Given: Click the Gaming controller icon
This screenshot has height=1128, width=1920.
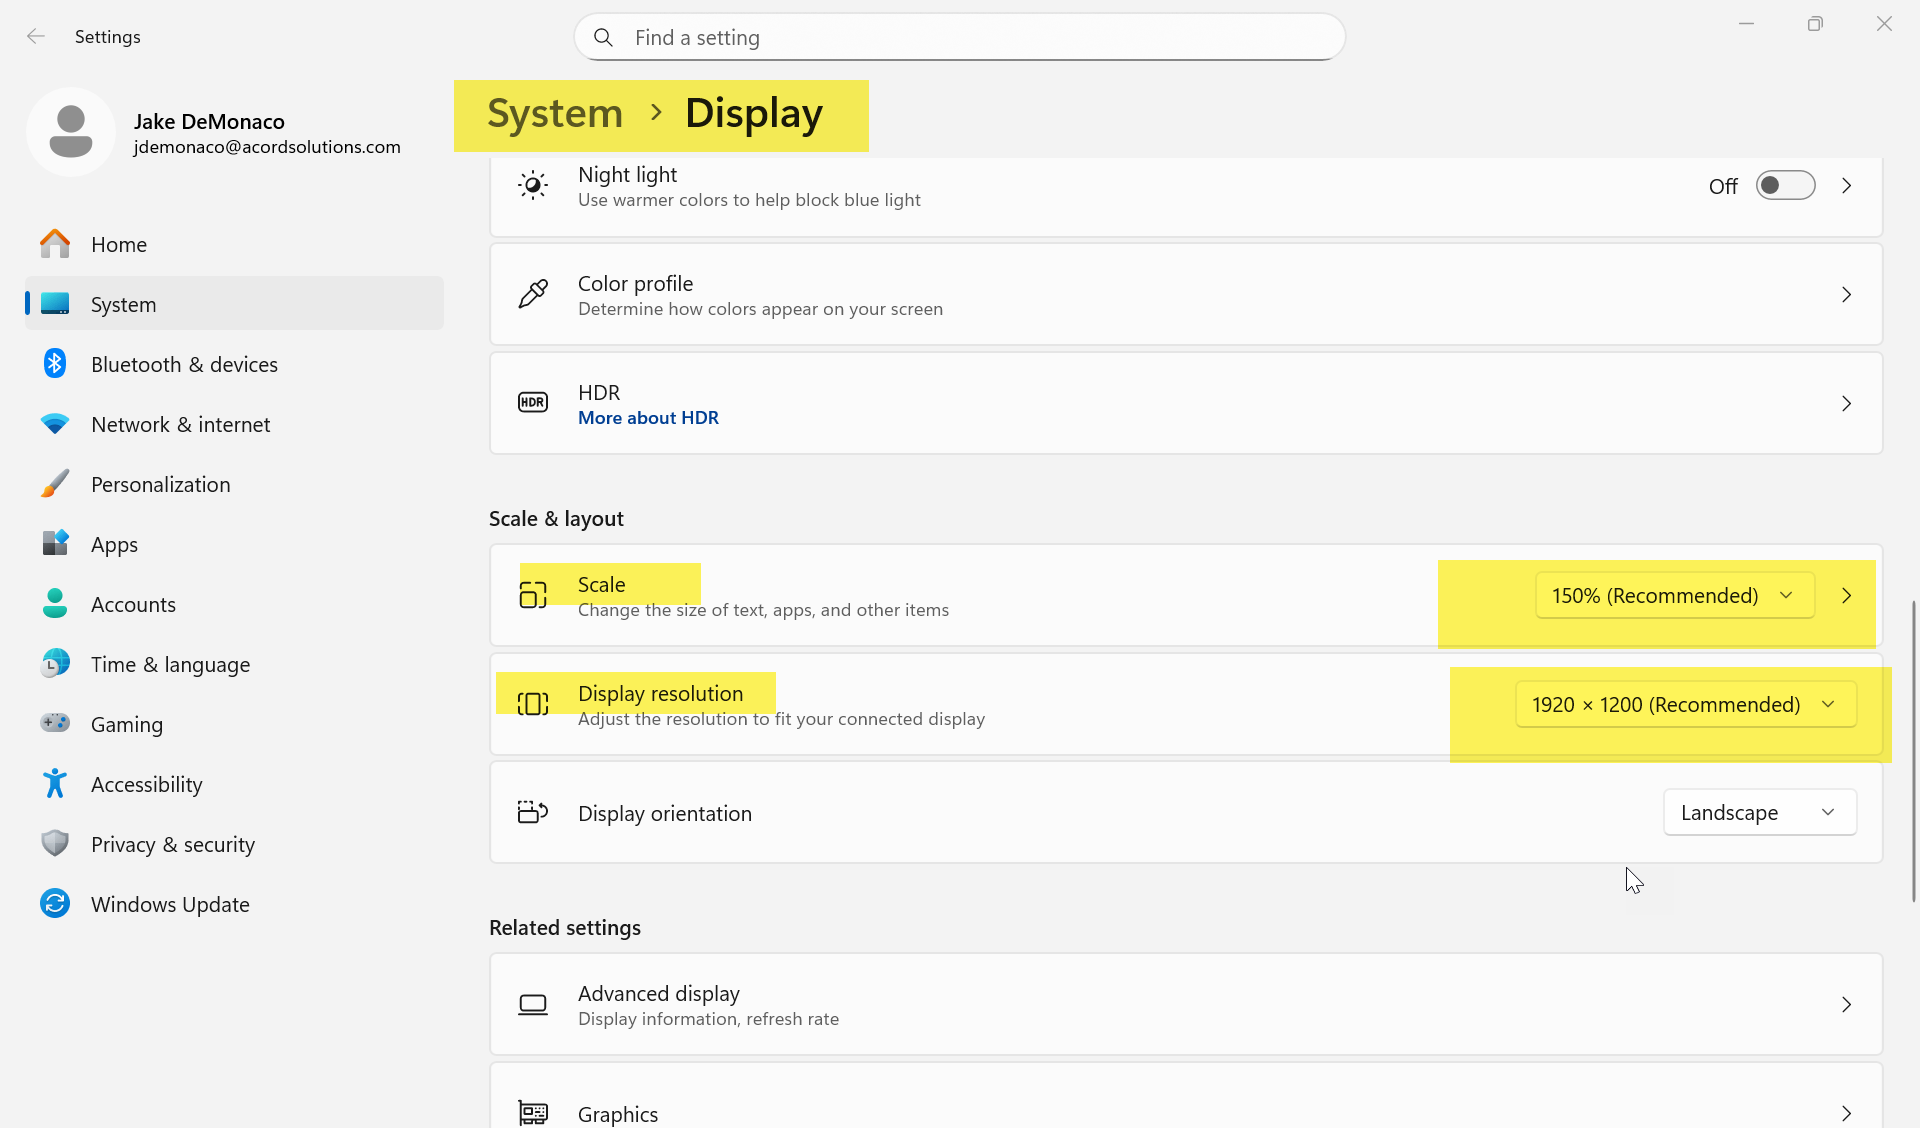Looking at the screenshot, I should pos(55,723).
